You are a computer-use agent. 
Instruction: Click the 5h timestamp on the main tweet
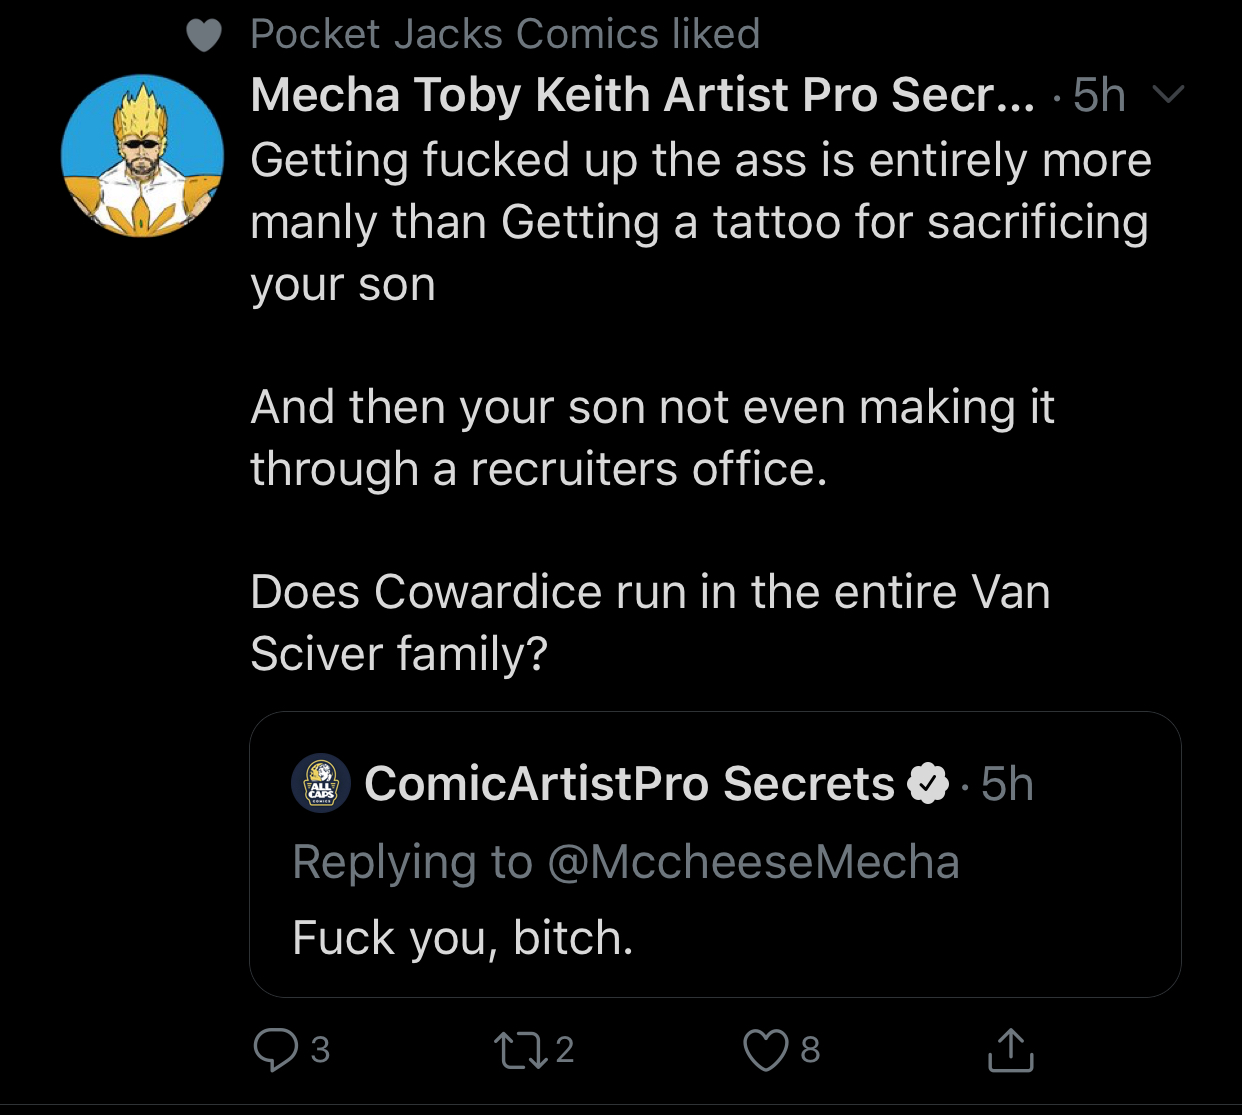(x=1099, y=95)
